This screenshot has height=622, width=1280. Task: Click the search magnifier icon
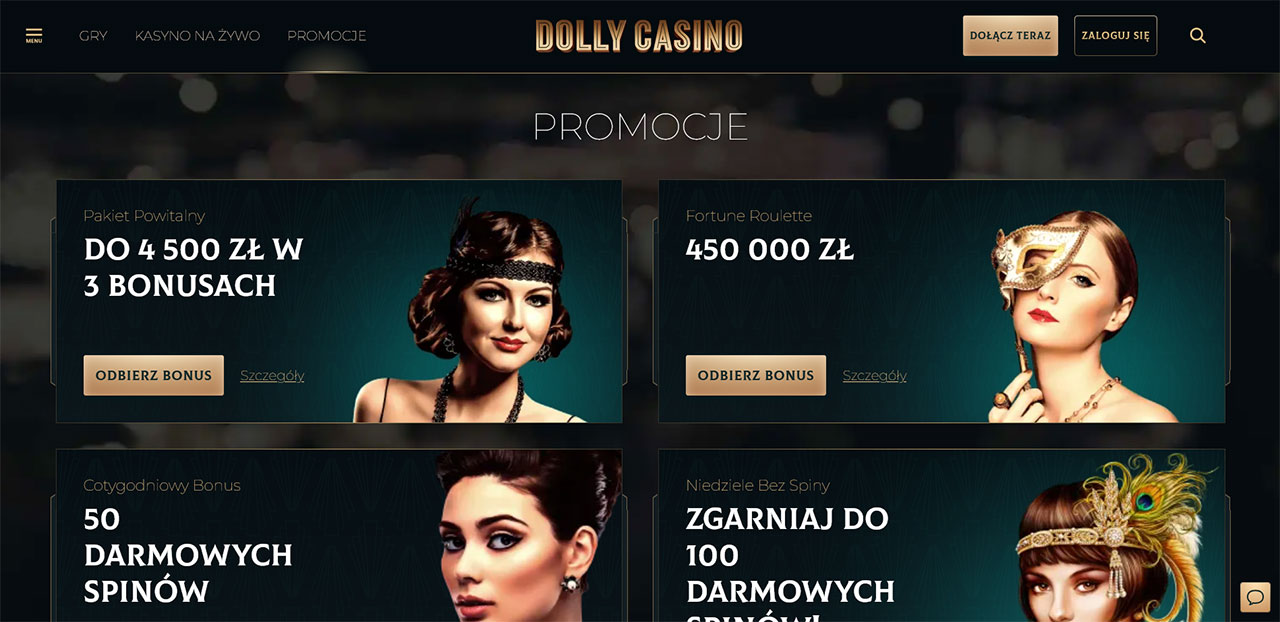pyautogui.click(x=1198, y=36)
